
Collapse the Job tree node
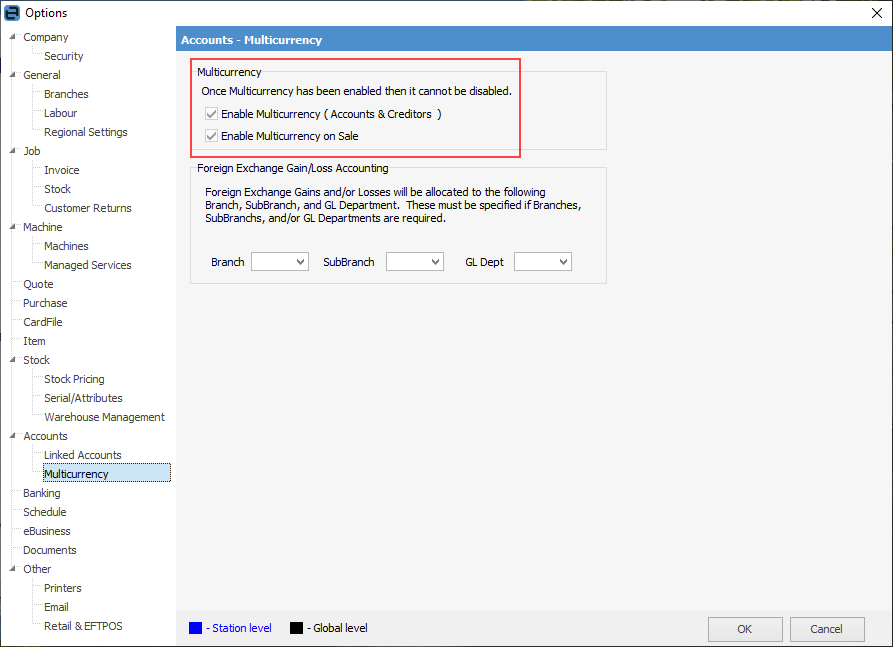13,150
